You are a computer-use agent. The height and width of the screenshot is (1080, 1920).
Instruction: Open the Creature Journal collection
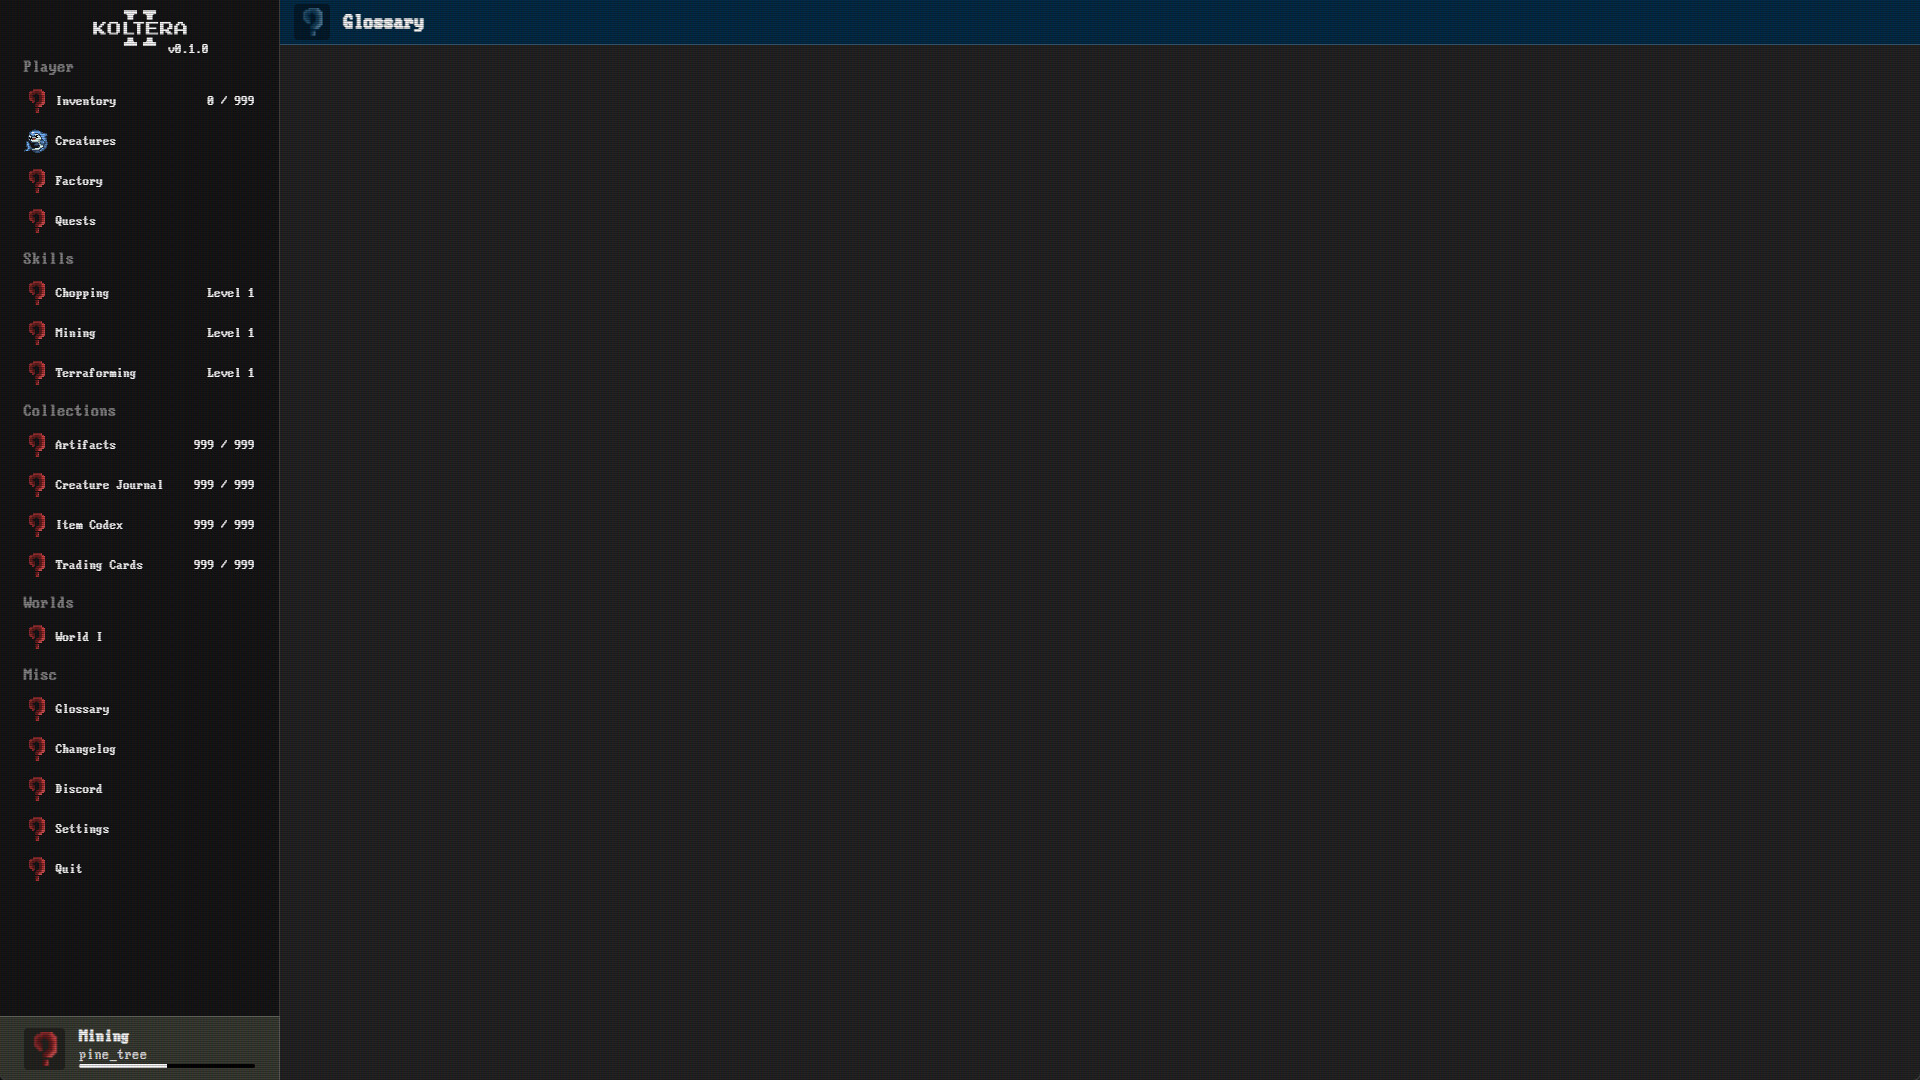pos(140,485)
